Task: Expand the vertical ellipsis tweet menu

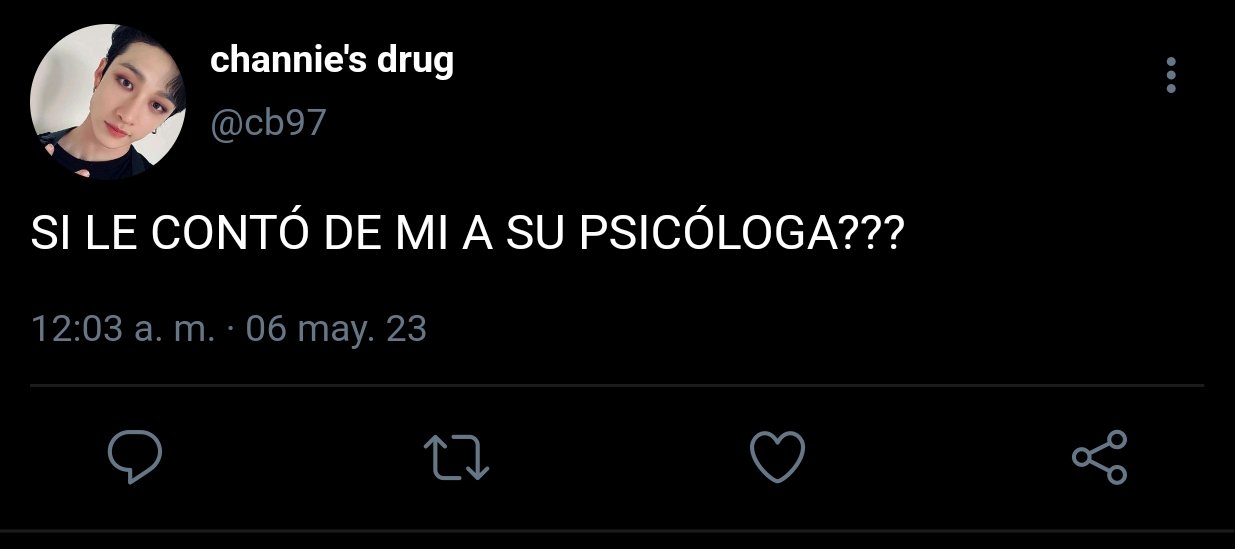Action: [1171, 75]
